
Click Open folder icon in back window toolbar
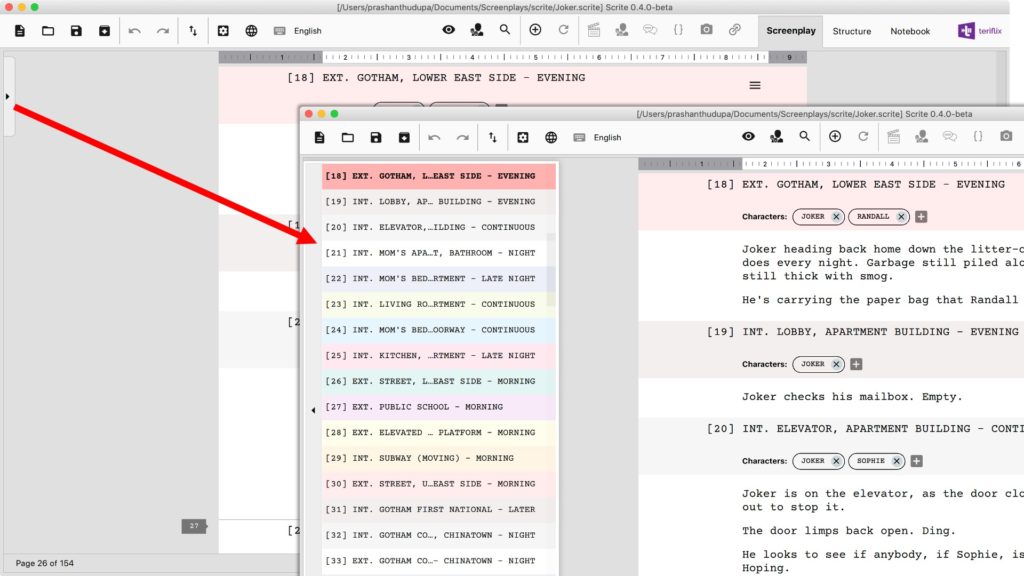click(x=48, y=31)
